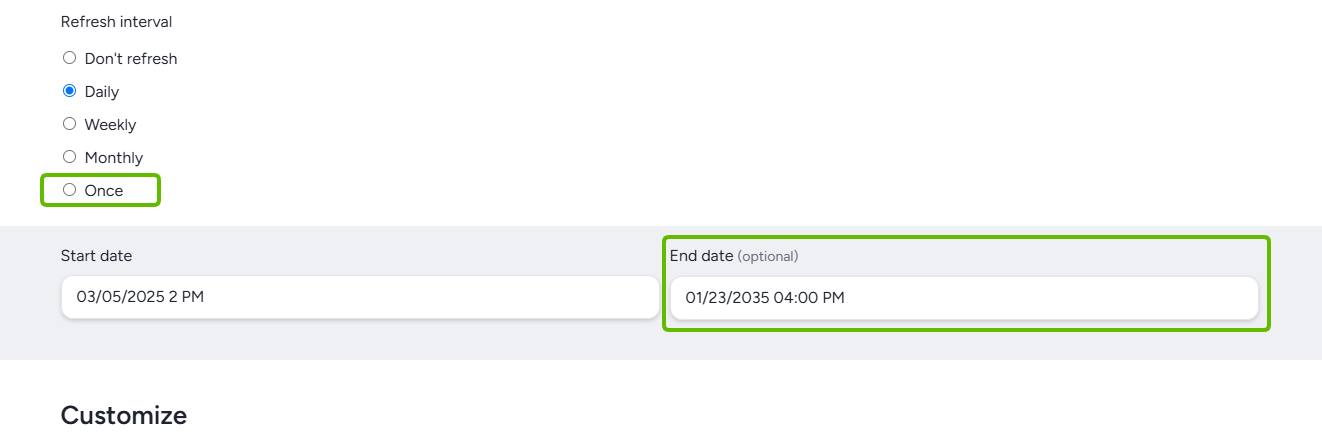Screen dimensions: 1322x446
Task: Select the "Don't refresh" radio button
Action: tap(69, 58)
